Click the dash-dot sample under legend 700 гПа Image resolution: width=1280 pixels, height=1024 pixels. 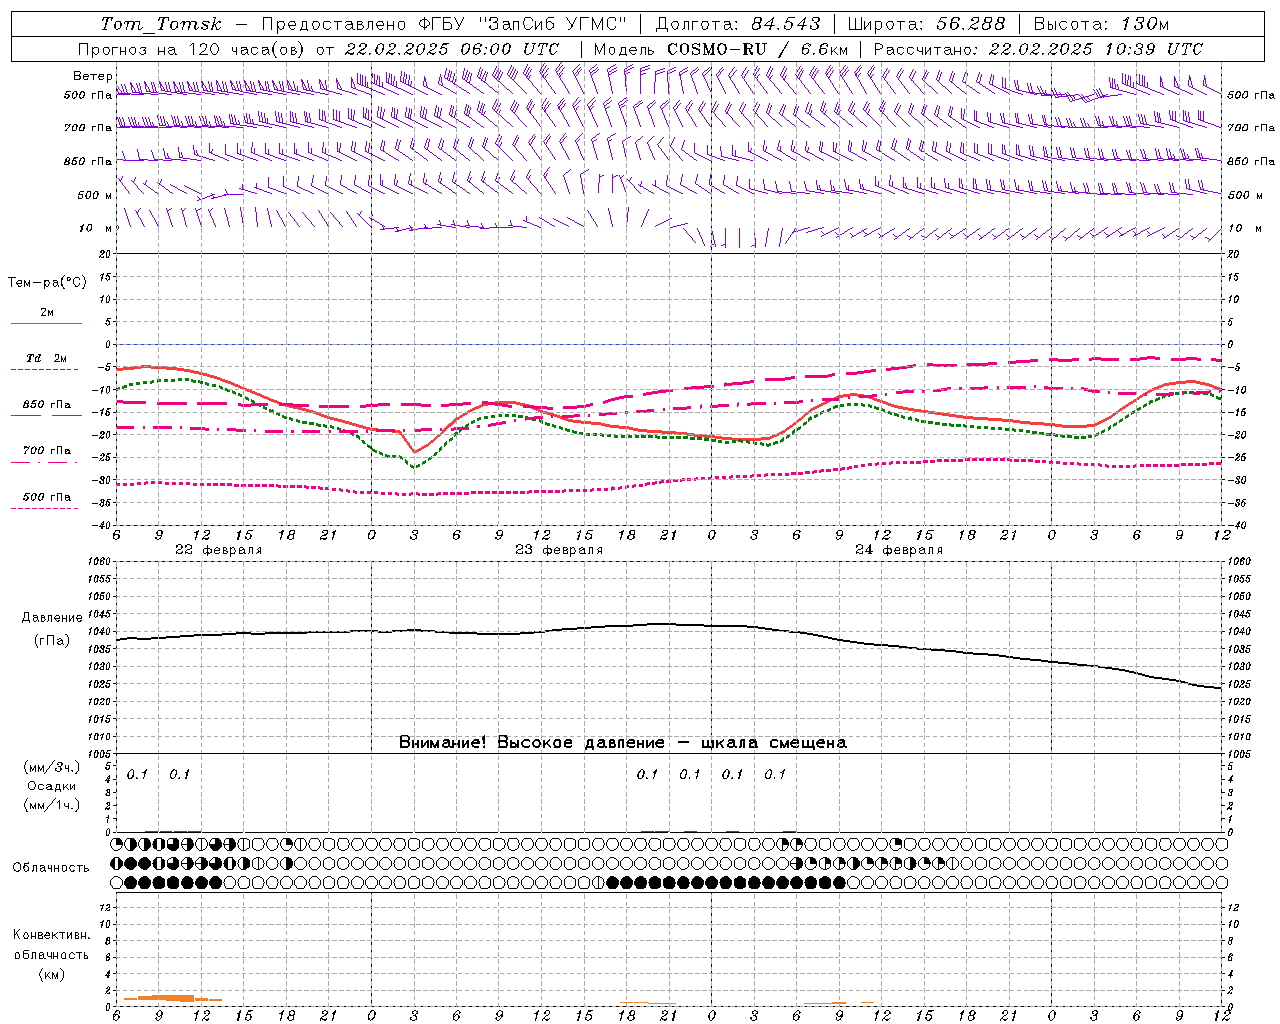[x=46, y=462]
